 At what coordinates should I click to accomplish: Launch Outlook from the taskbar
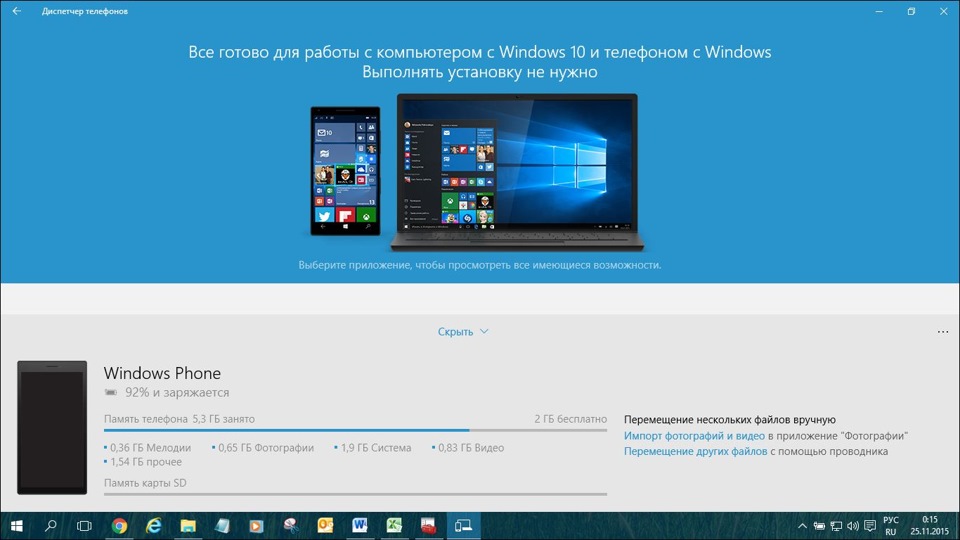(x=325, y=526)
